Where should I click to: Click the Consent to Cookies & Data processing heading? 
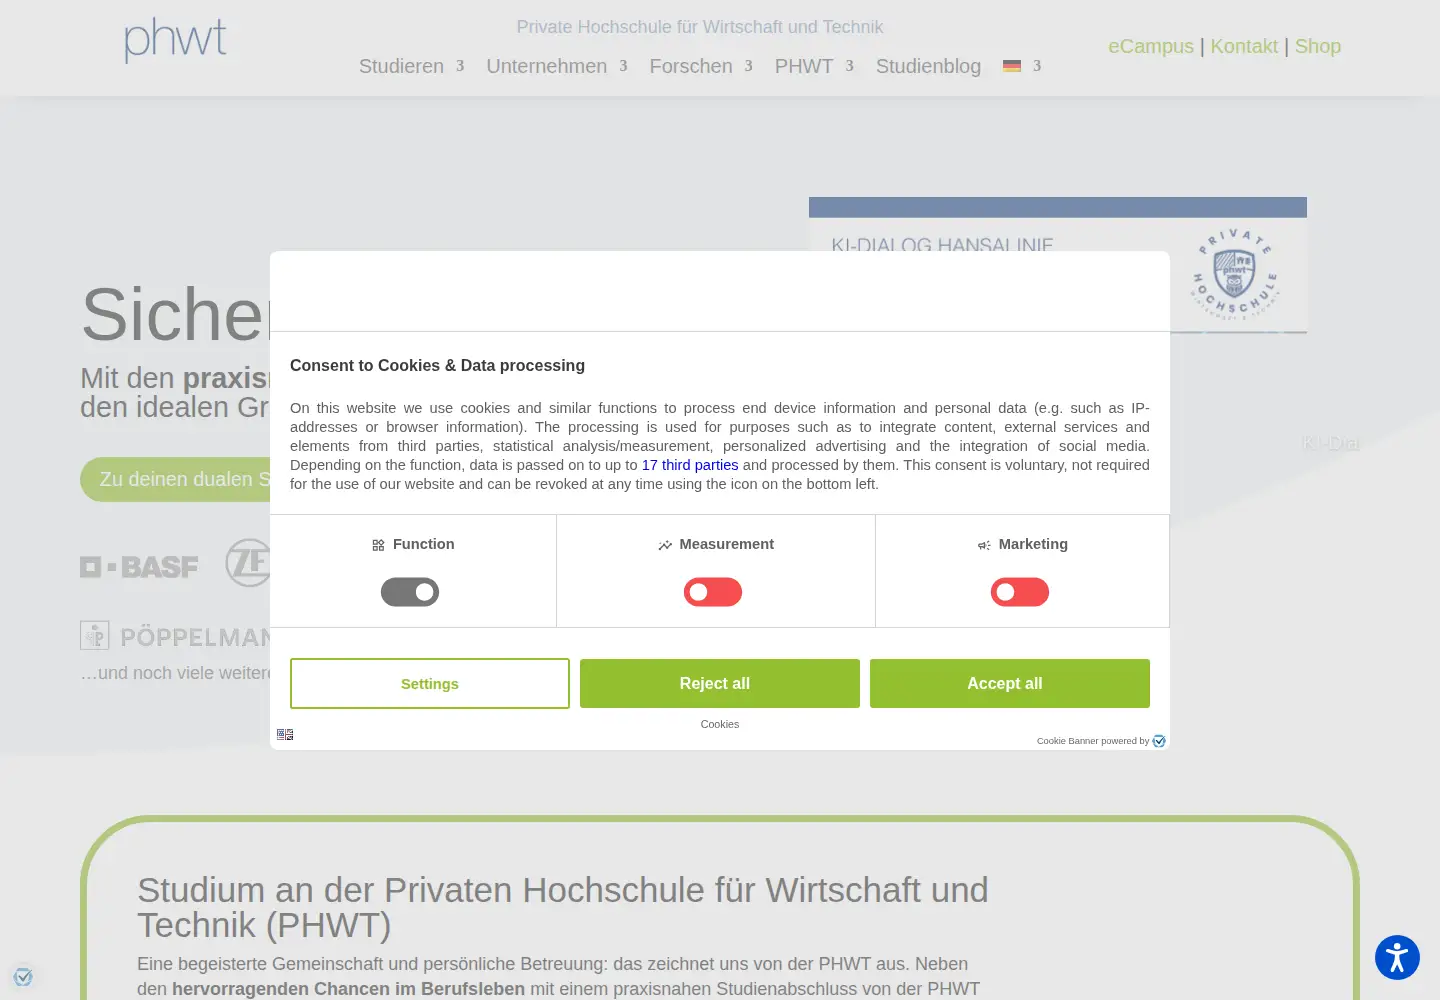[x=437, y=366]
